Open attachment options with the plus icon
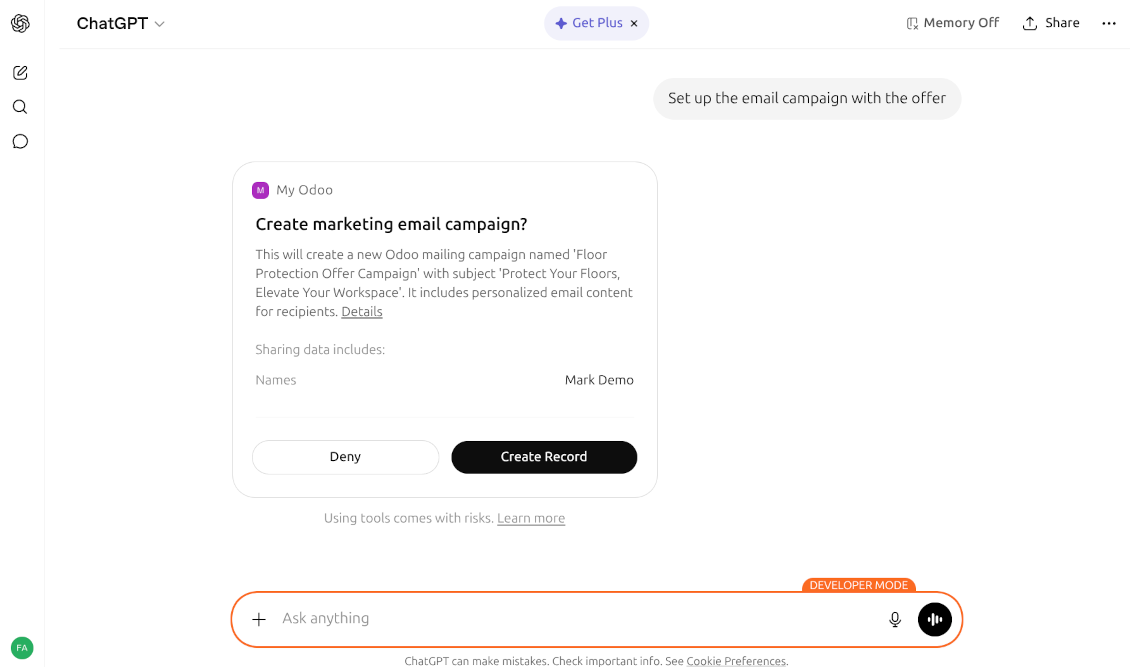1130x667 pixels. pyautogui.click(x=259, y=619)
